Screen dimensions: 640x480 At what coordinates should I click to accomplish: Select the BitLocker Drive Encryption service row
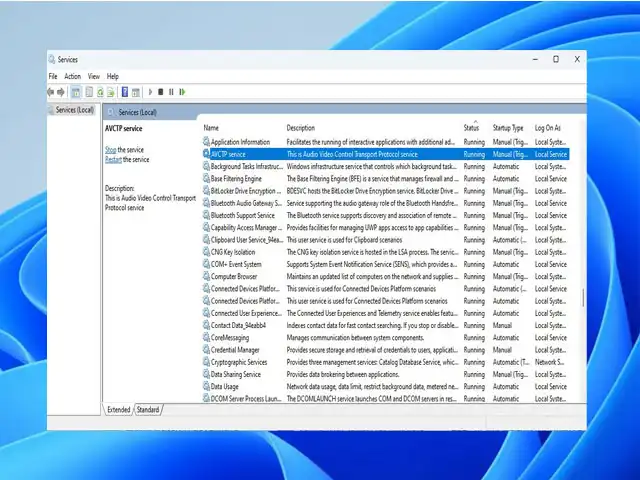click(x=386, y=191)
